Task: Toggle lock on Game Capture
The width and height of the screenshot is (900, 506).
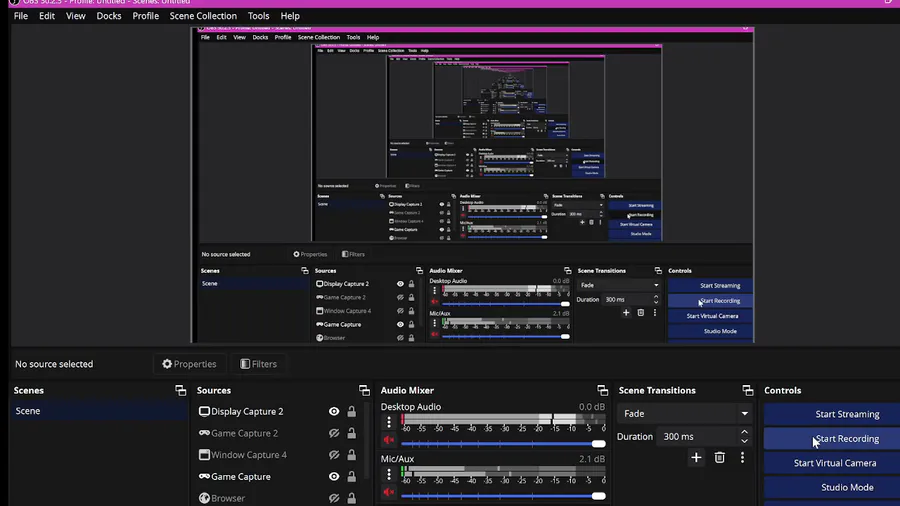Action: 351,477
